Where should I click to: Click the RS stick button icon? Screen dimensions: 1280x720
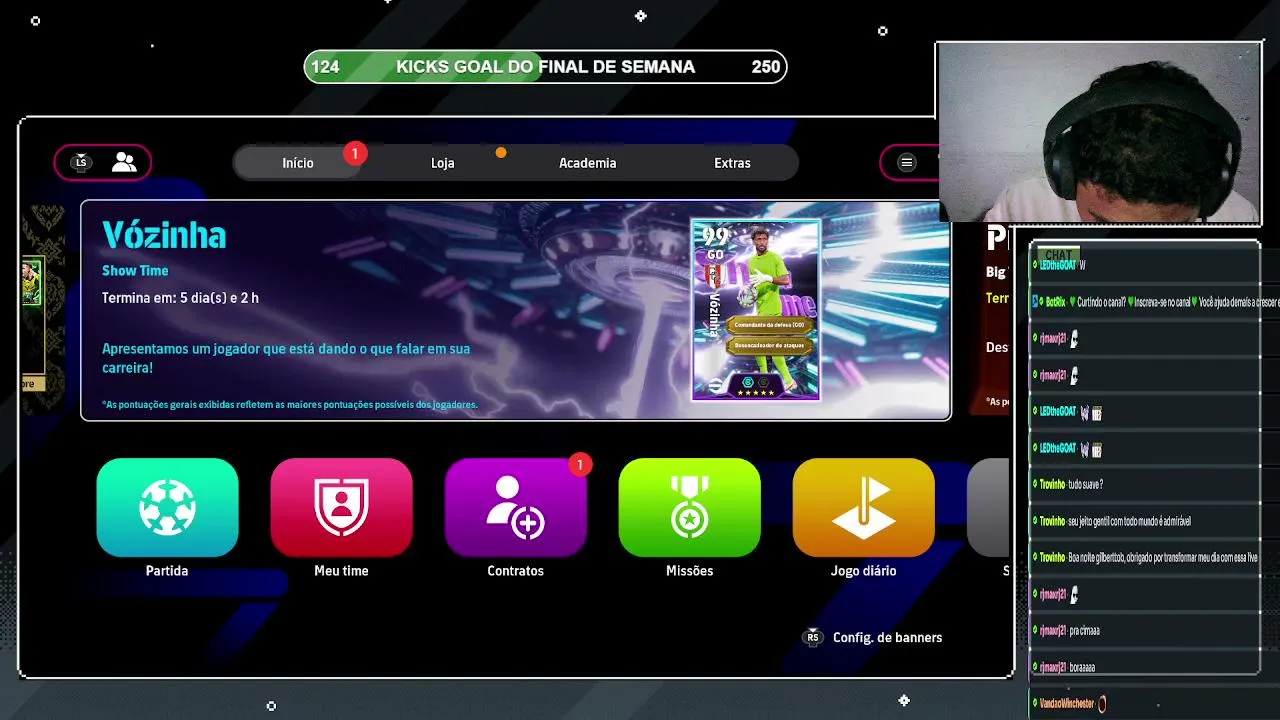pyautogui.click(x=813, y=637)
